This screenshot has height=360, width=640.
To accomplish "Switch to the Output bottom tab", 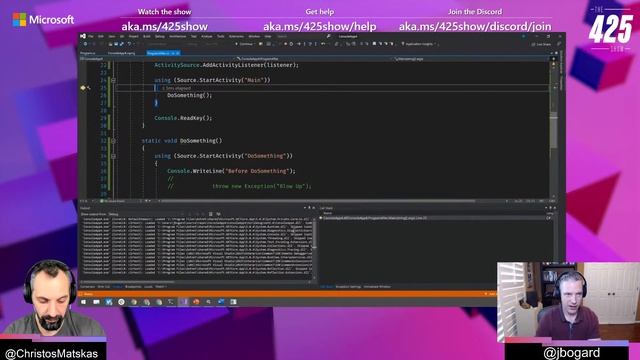I will point(117,287).
